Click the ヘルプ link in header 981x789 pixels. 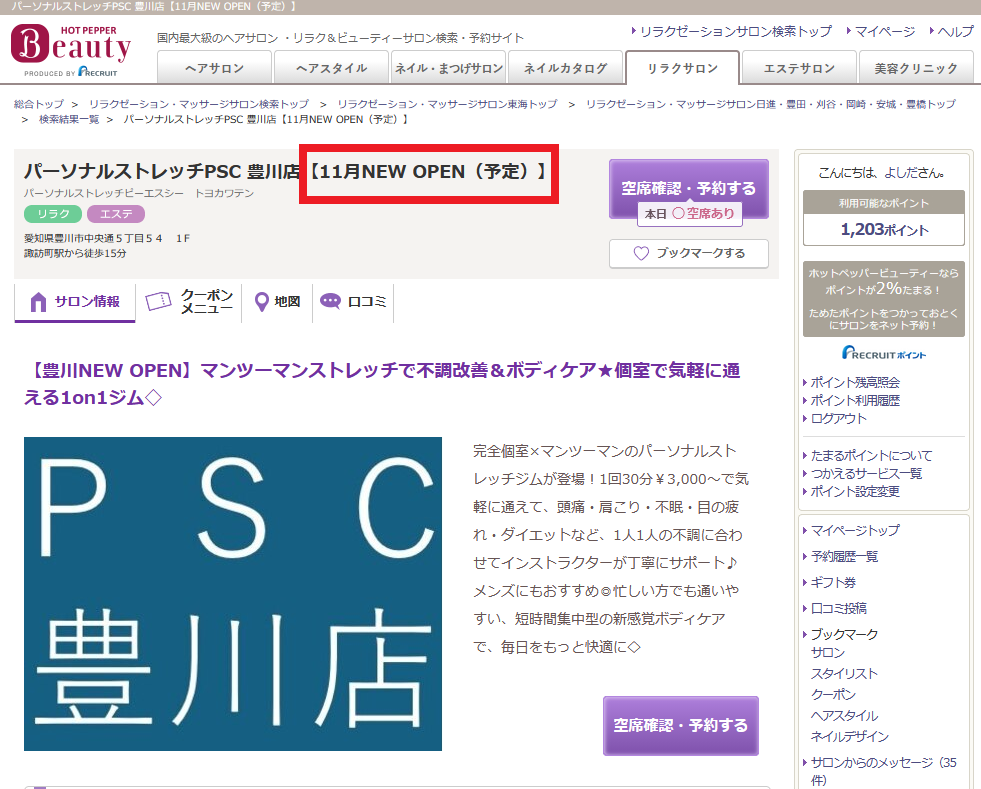pos(954,32)
